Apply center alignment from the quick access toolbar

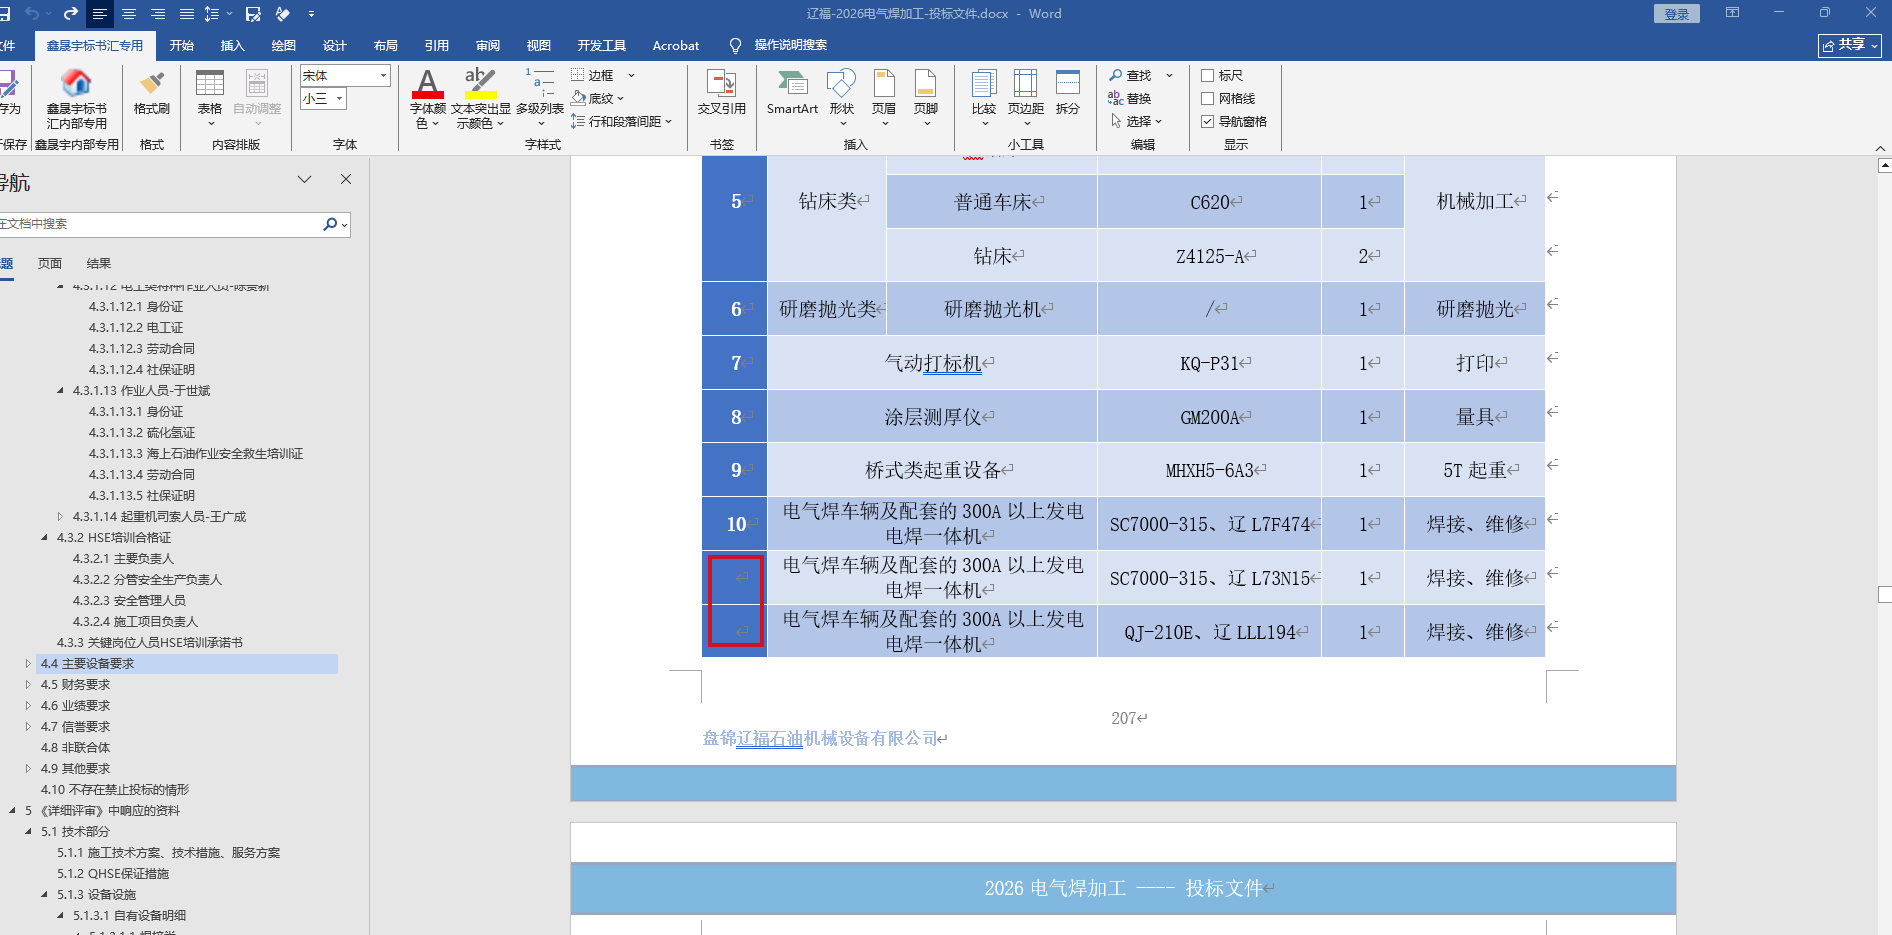129,14
